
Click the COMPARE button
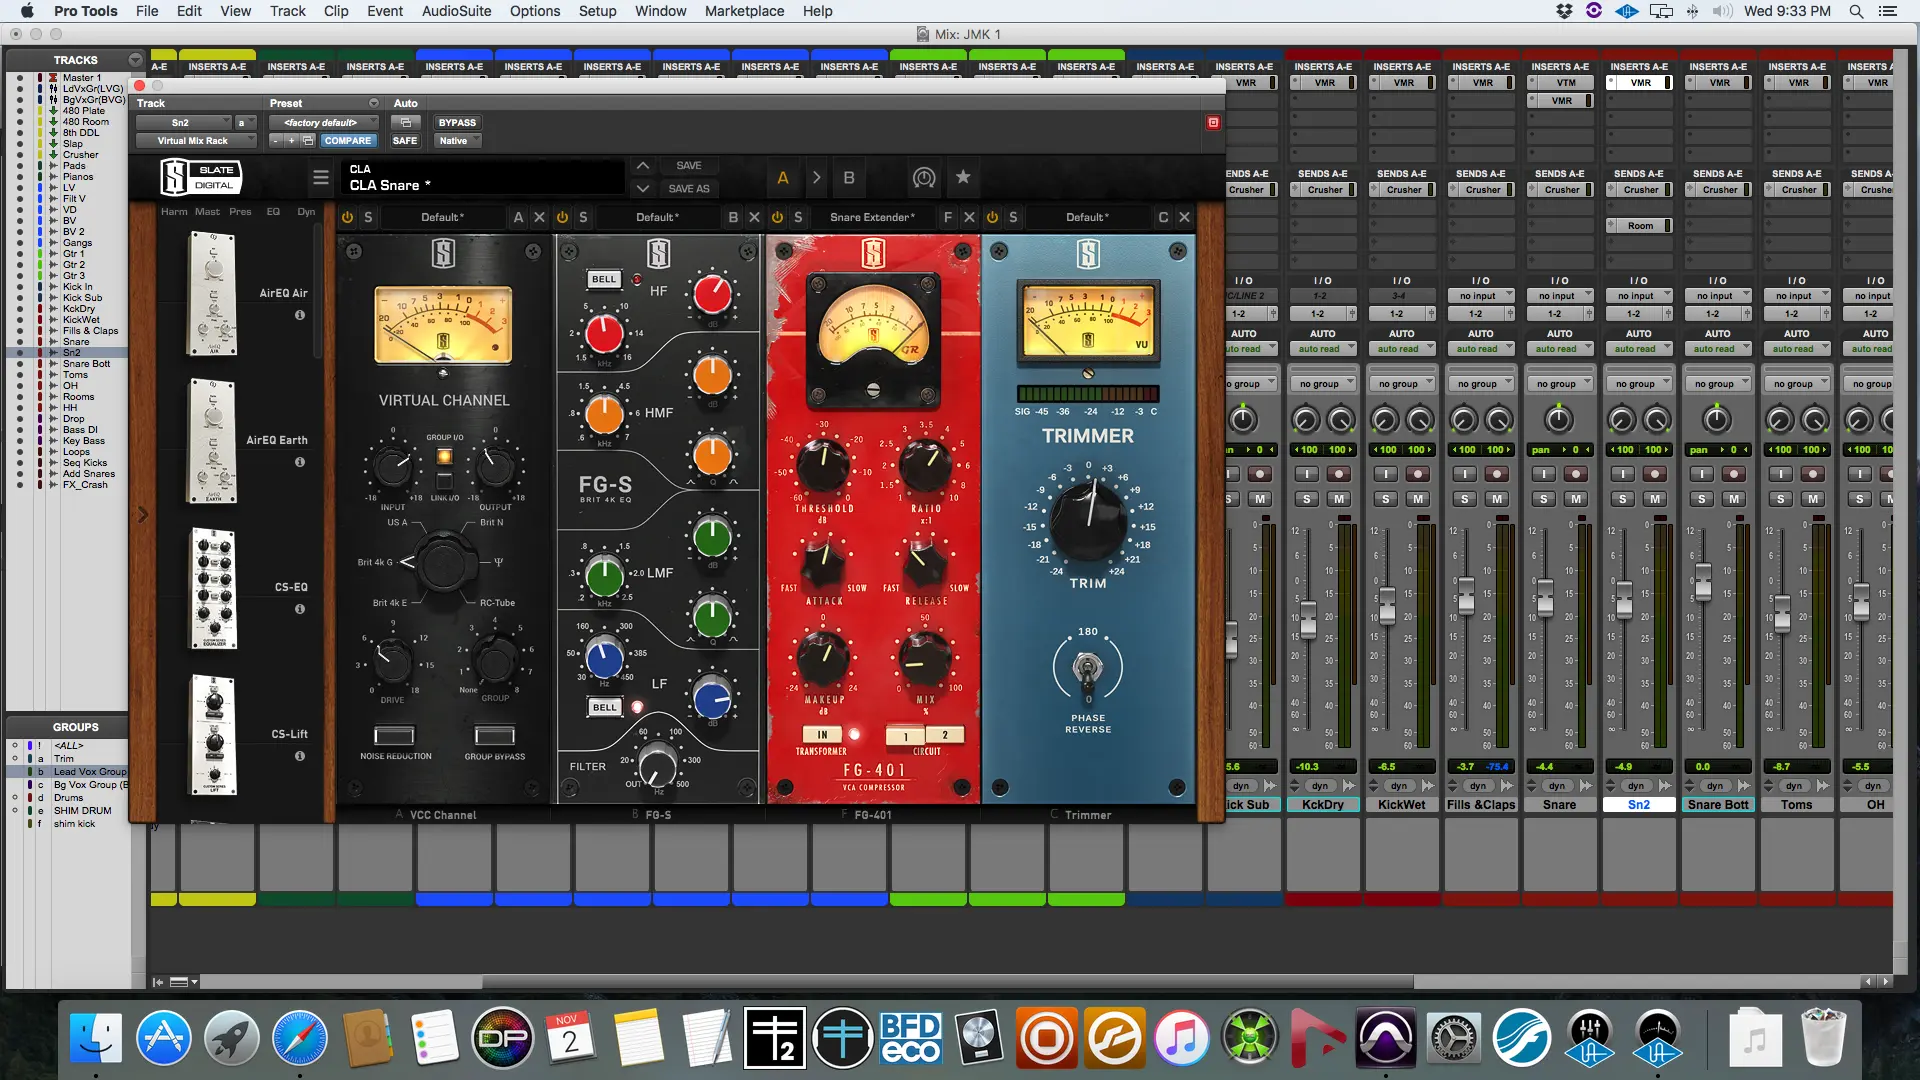pos(347,141)
